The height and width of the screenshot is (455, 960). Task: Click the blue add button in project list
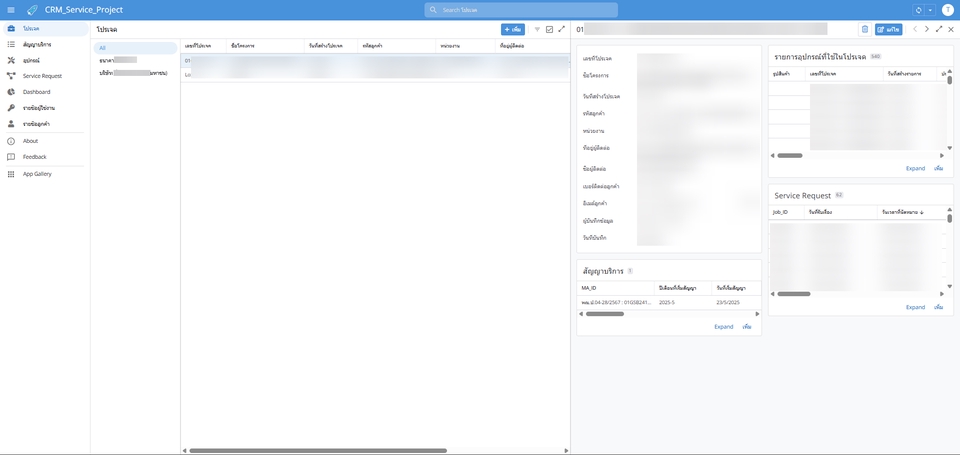click(512, 29)
